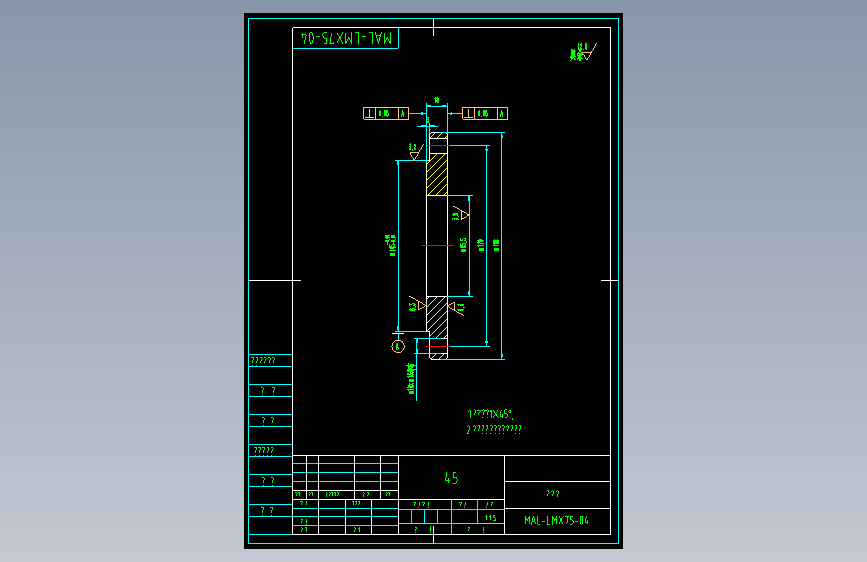
Task: Select the upper hatched section area
Action: (437, 175)
